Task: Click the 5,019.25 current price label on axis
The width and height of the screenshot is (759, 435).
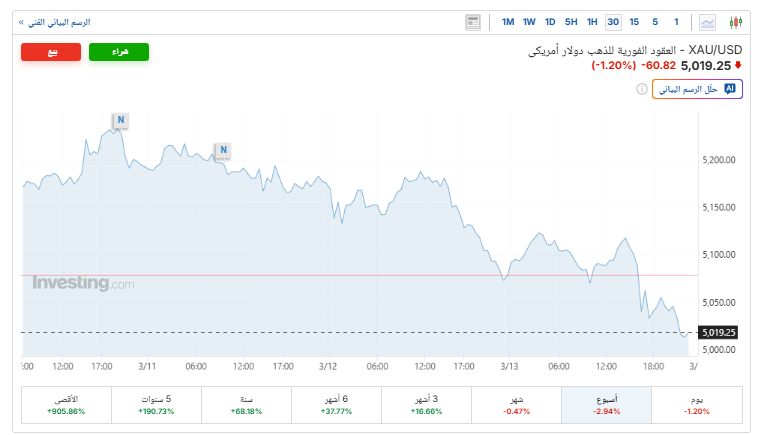Action: 719,332
